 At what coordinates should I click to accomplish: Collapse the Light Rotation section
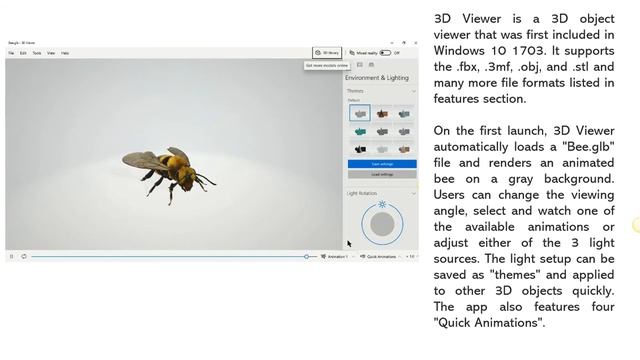point(413,193)
